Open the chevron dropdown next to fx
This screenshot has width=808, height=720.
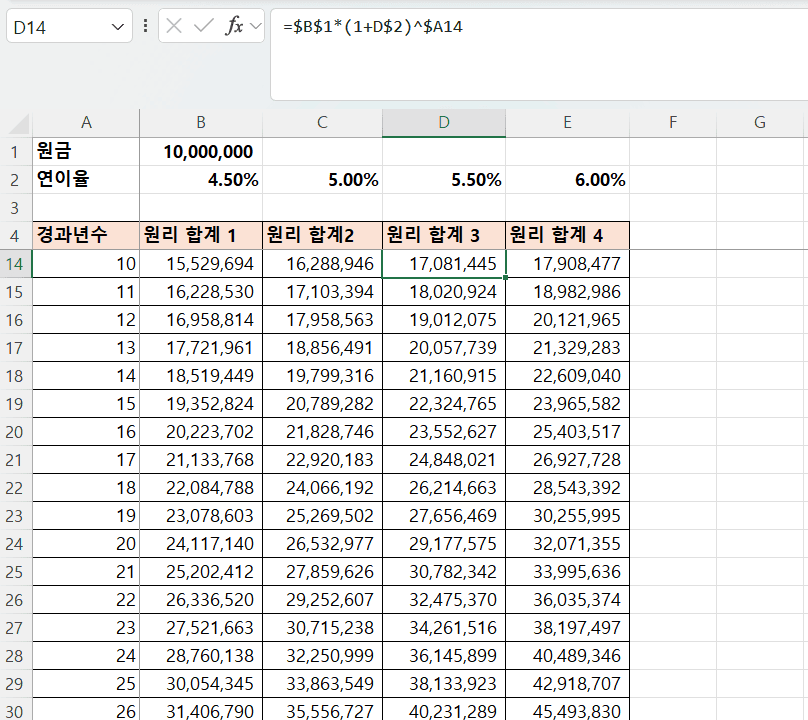pyautogui.click(x=255, y=26)
